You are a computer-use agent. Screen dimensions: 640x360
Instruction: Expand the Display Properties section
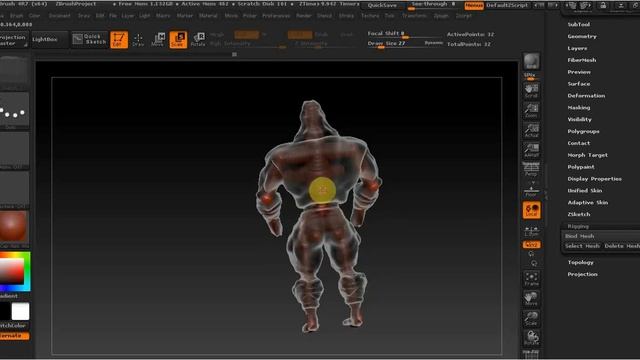594,179
